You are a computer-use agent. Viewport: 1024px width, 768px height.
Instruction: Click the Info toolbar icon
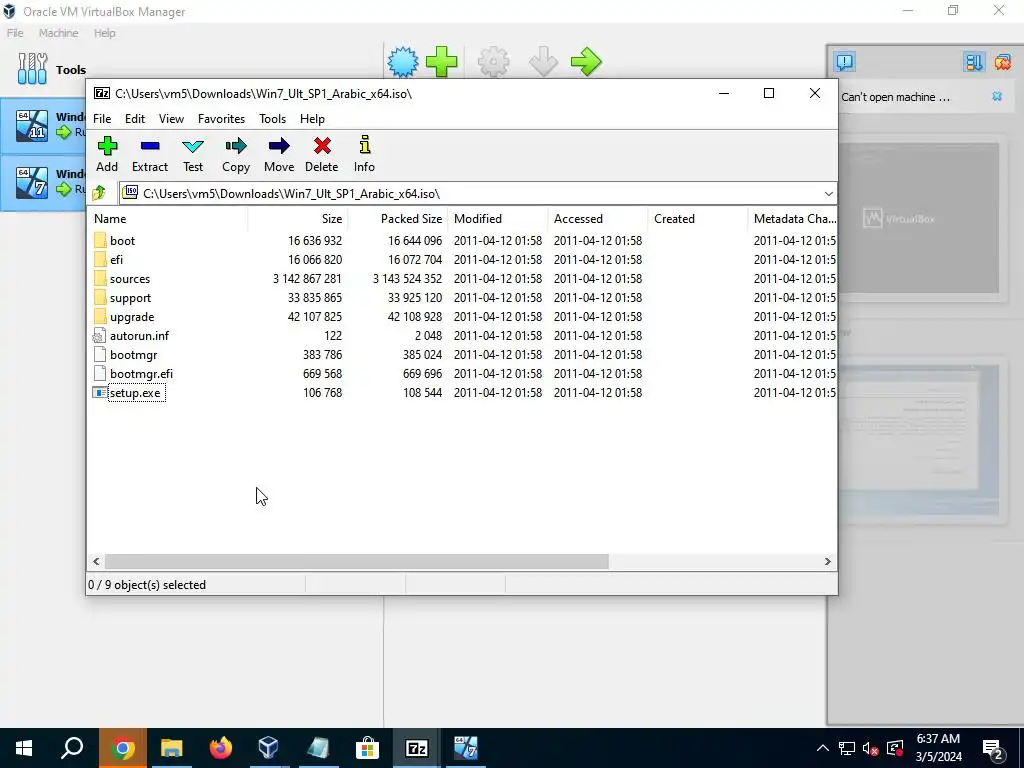point(364,145)
